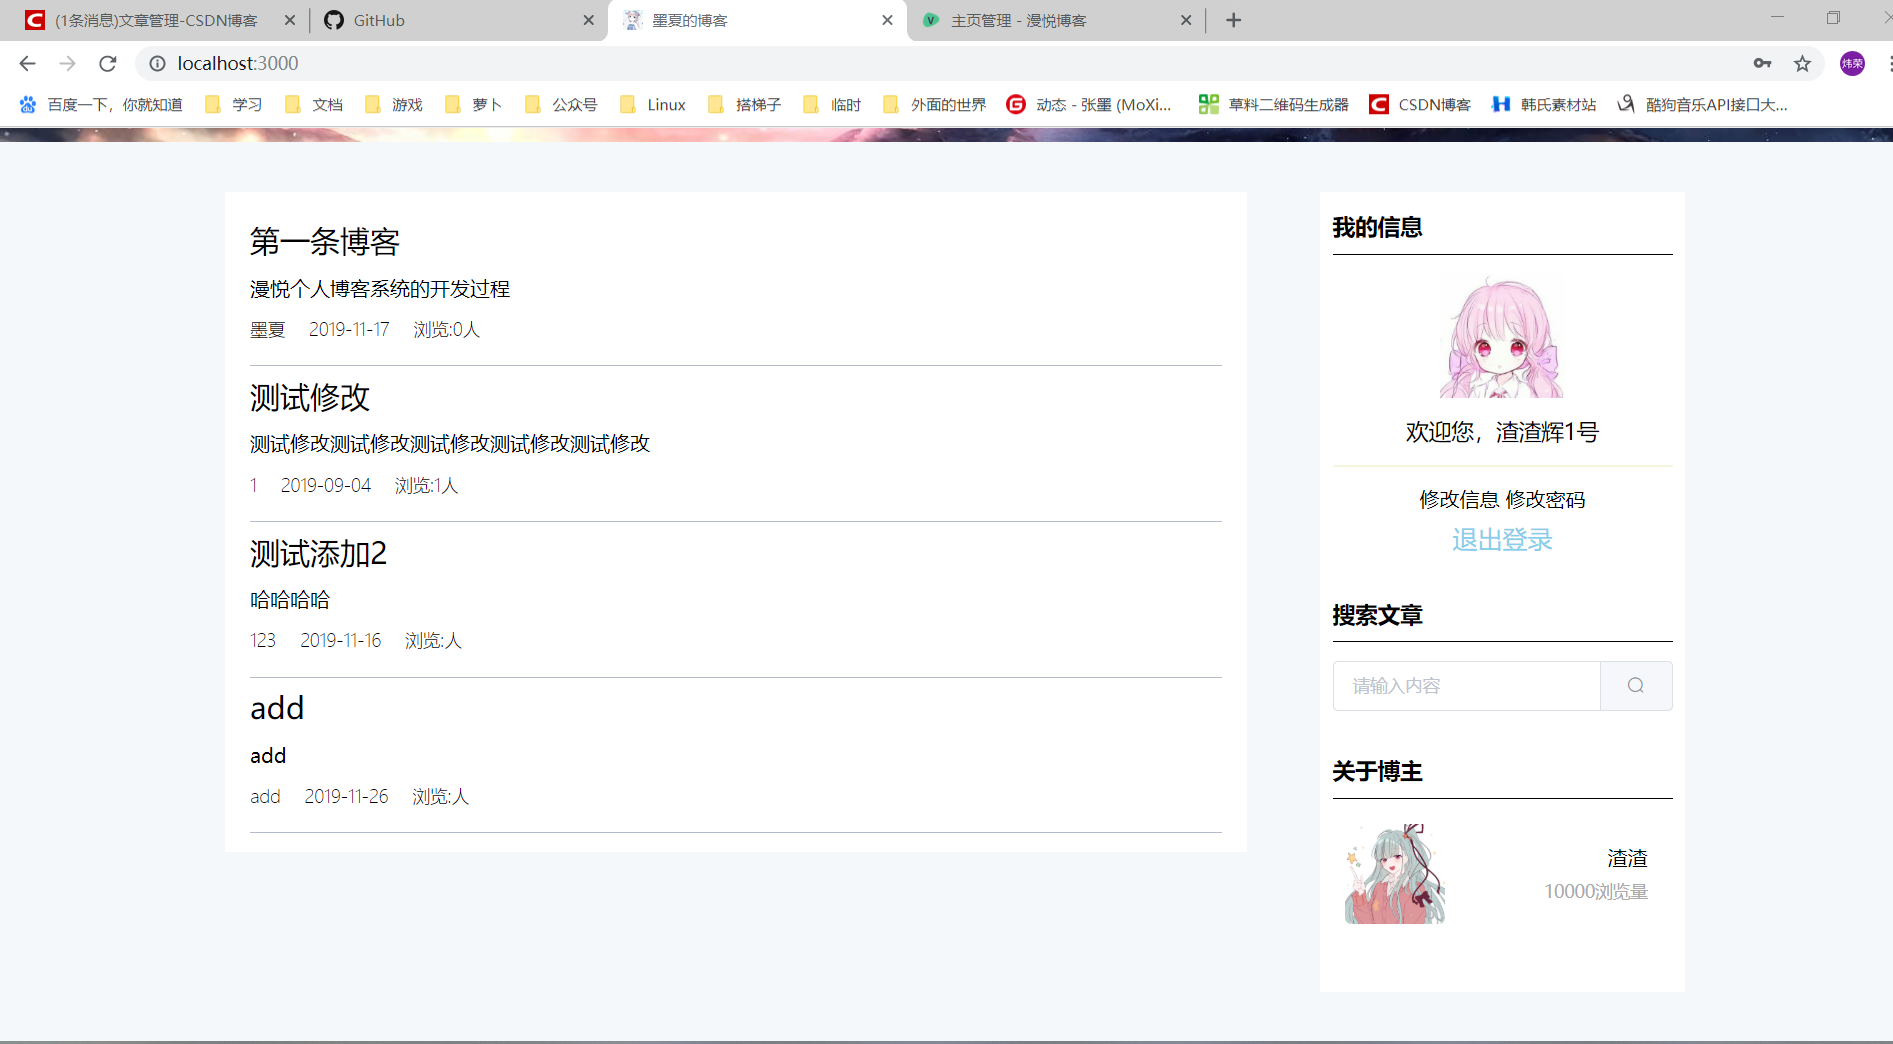Open a new browser tab

pyautogui.click(x=1233, y=20)
